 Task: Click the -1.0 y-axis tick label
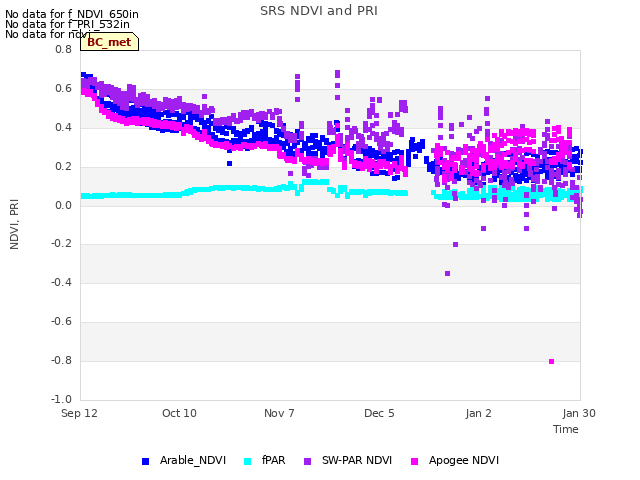pyautogui.click(x=61, y=399)
